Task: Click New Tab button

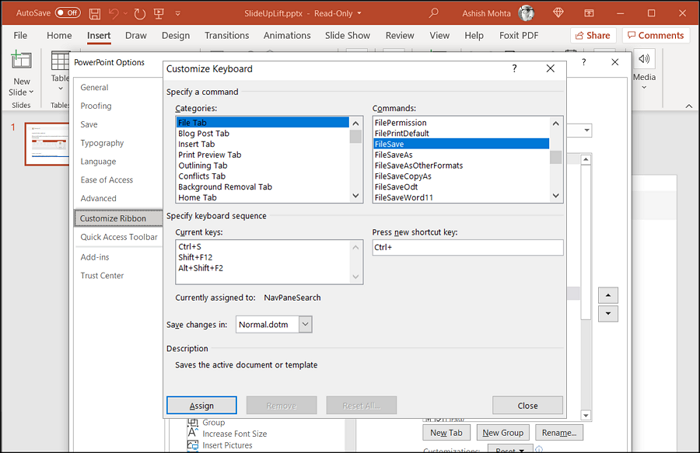Action: point(446,433)
